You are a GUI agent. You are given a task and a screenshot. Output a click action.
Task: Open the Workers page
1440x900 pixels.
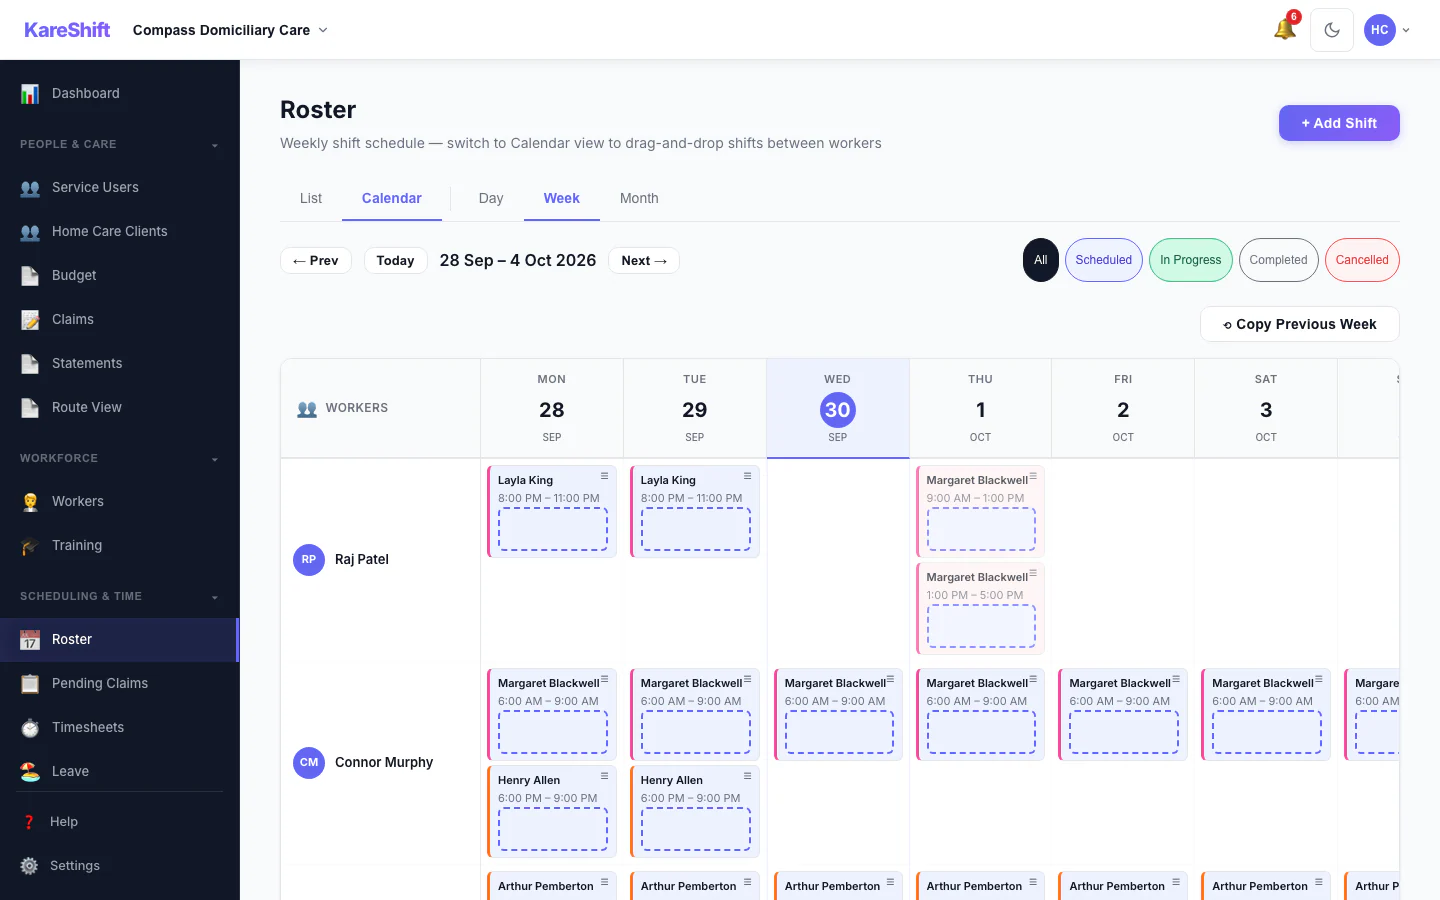[120, 501]
